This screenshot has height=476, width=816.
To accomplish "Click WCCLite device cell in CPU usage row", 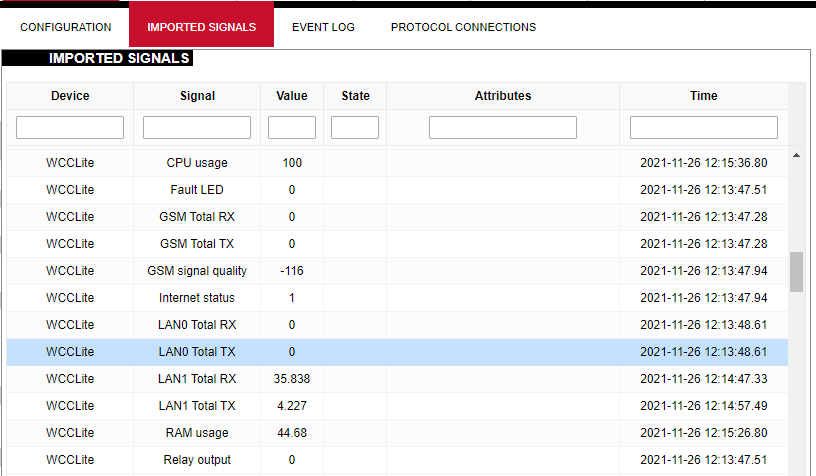I will tap(70, 163).
